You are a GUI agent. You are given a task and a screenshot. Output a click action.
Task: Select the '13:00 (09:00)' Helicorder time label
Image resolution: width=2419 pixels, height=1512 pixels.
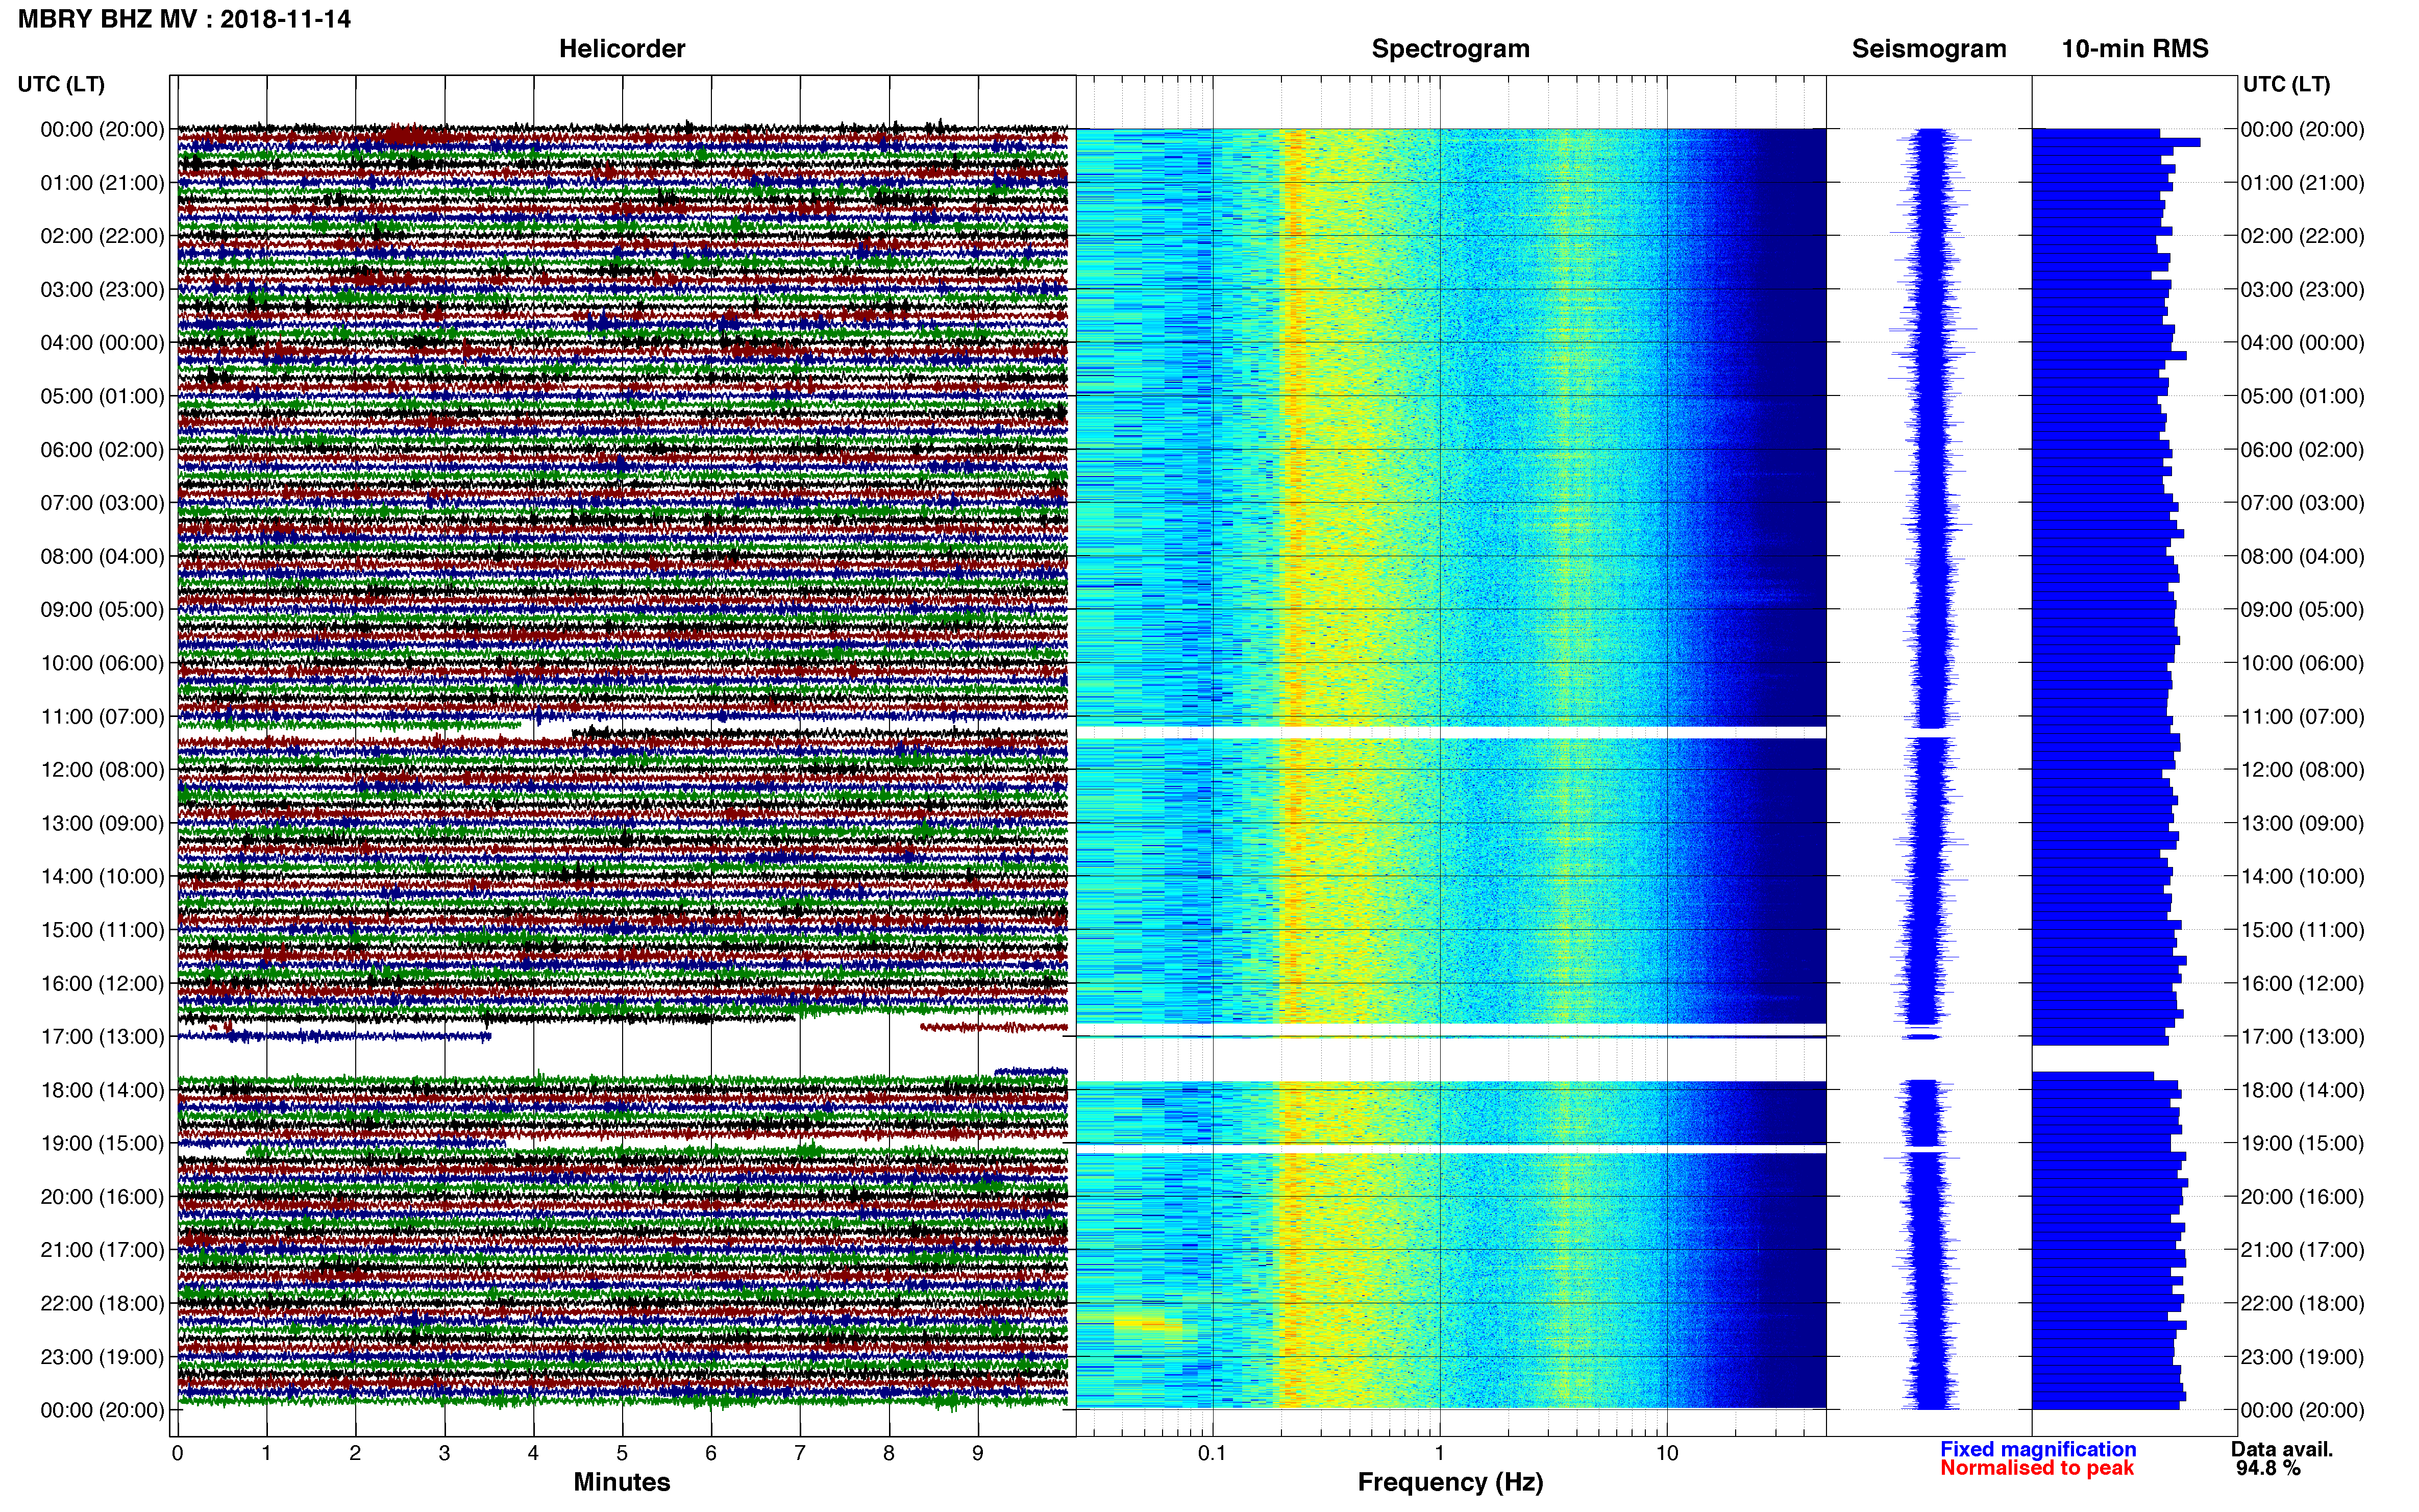102,823
